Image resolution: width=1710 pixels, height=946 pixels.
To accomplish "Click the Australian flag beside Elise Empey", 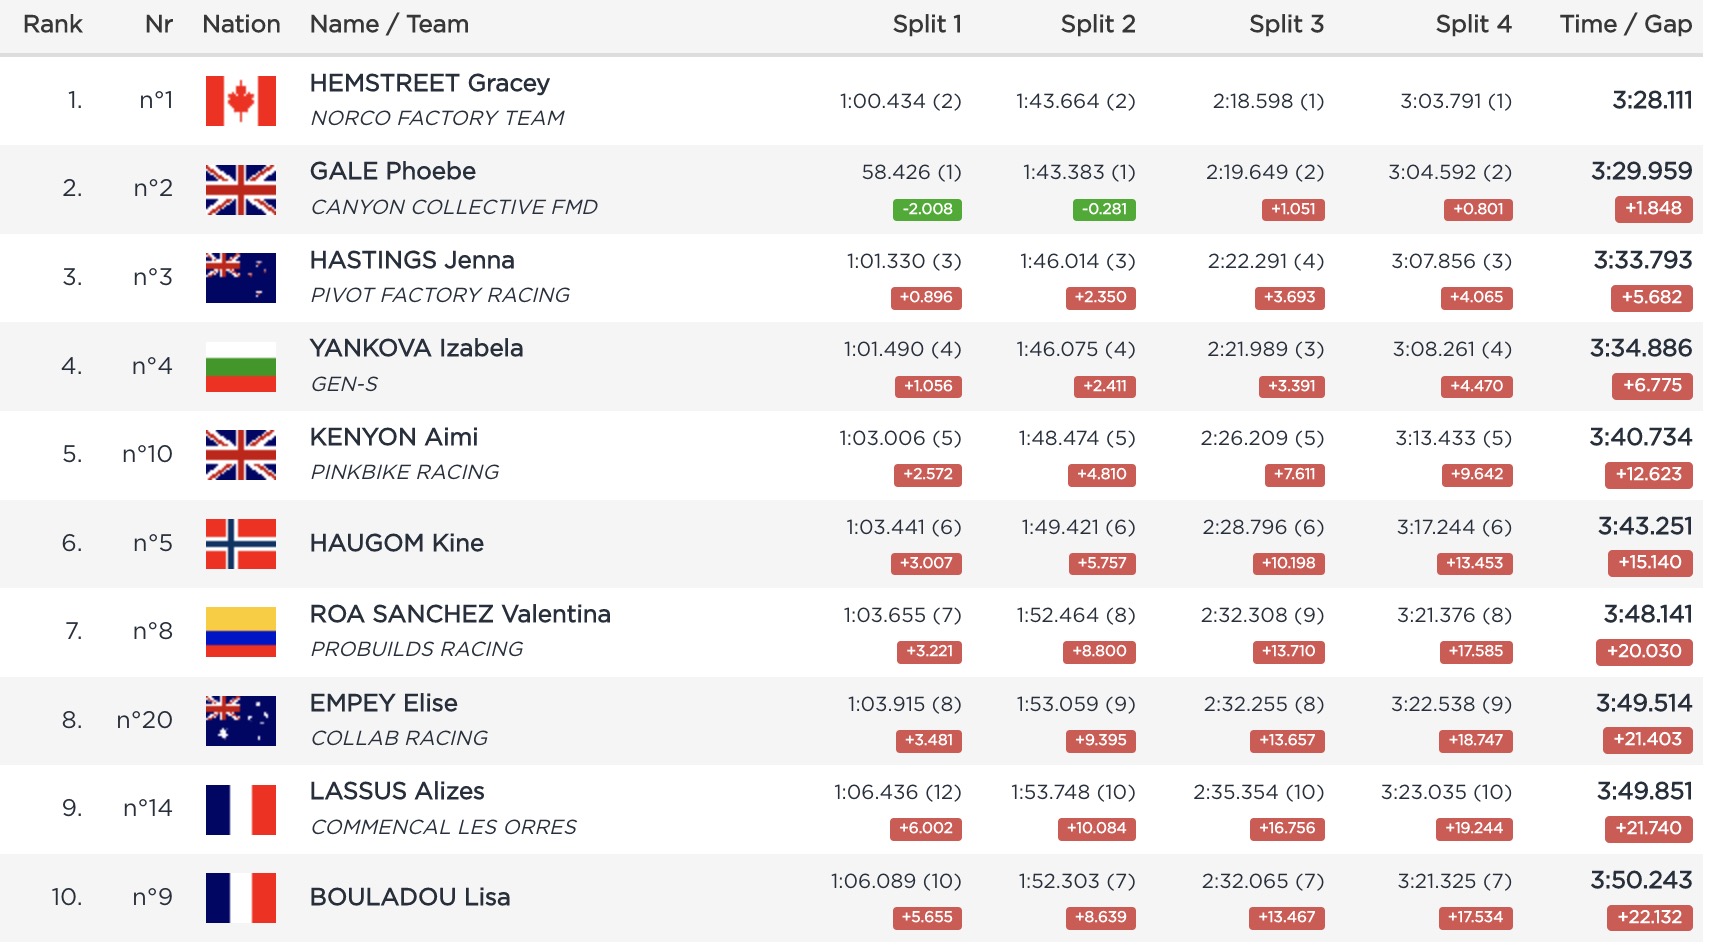I will (240, 721).
